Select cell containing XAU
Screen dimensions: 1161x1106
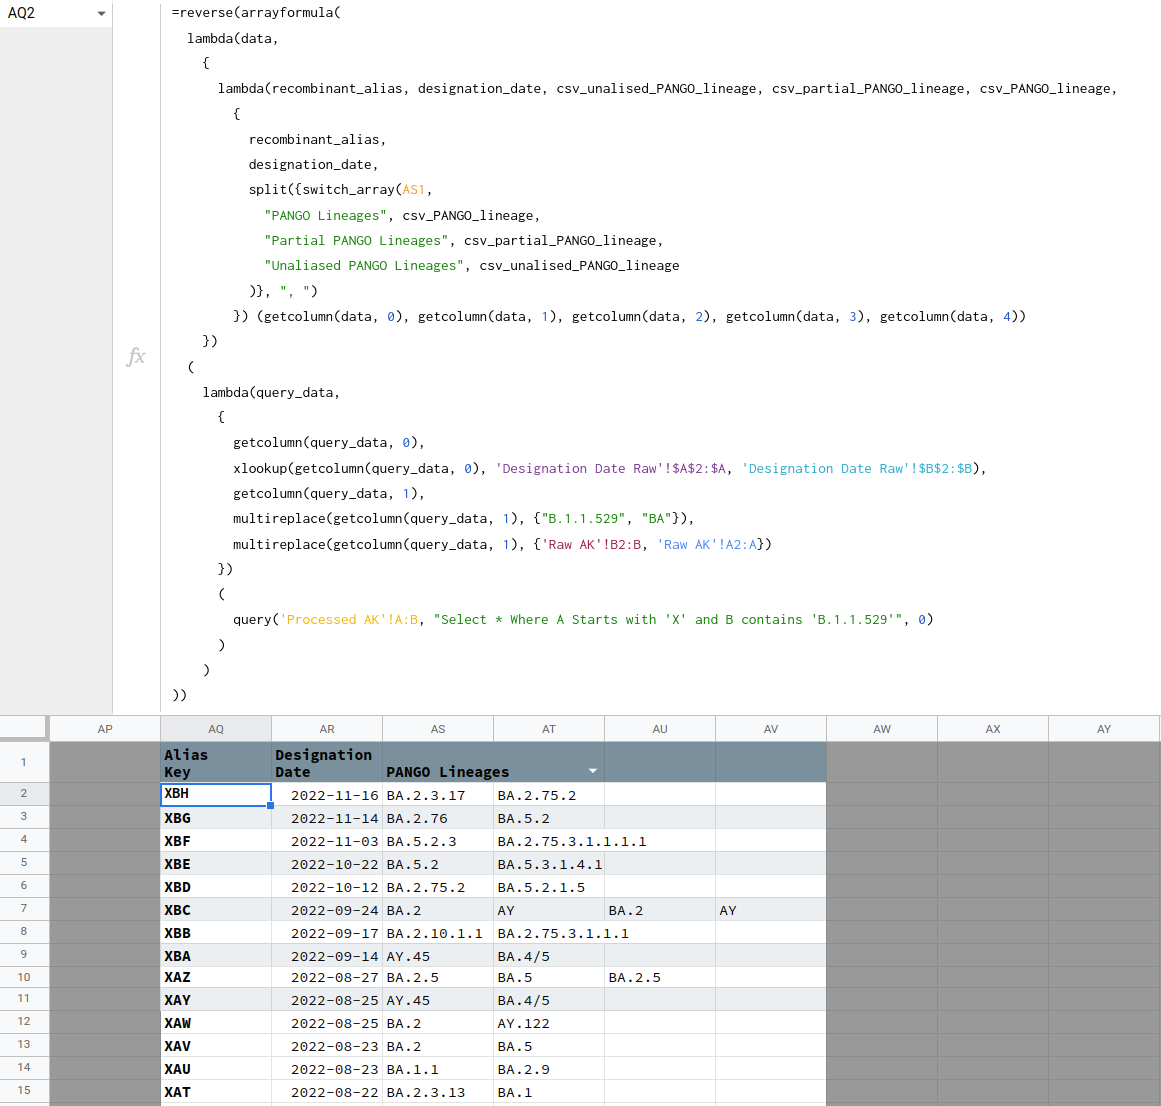tap(216, 1069)
